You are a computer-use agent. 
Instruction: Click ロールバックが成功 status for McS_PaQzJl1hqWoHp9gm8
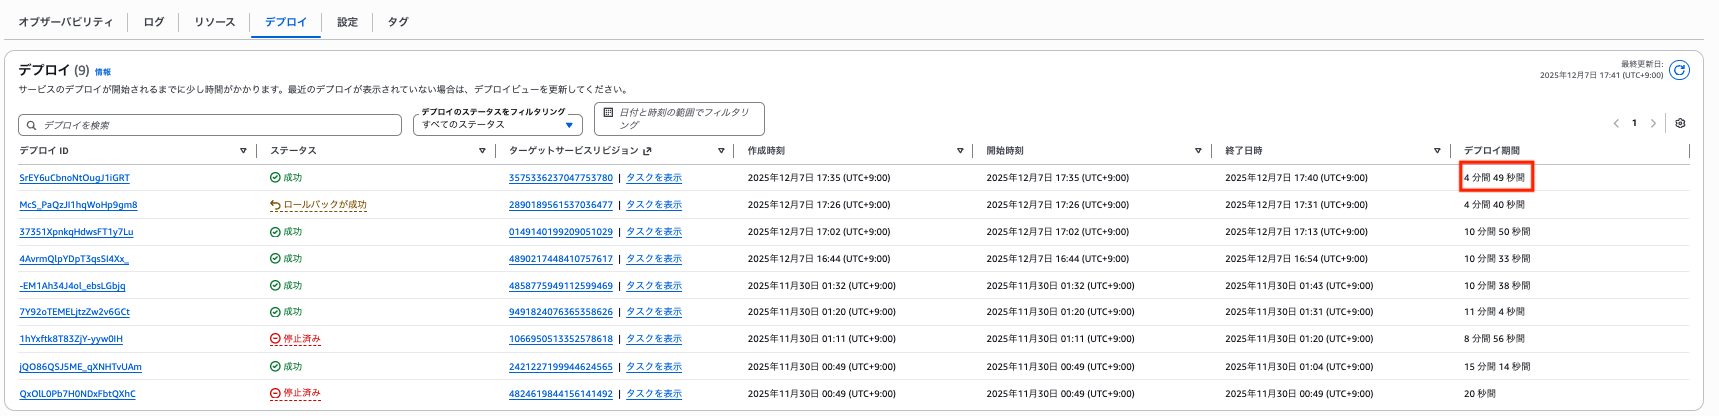pos(318,205)
